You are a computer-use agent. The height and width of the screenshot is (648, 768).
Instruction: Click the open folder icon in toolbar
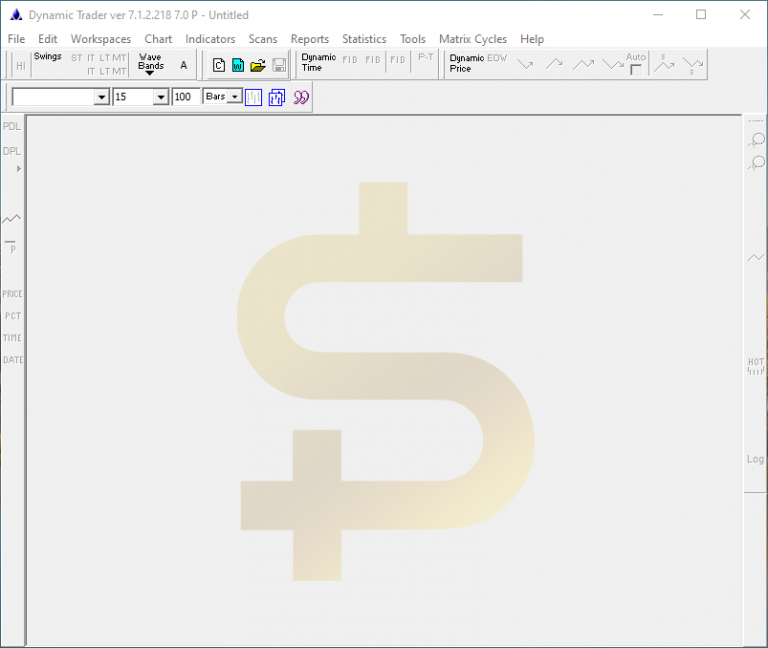(258, 65)
